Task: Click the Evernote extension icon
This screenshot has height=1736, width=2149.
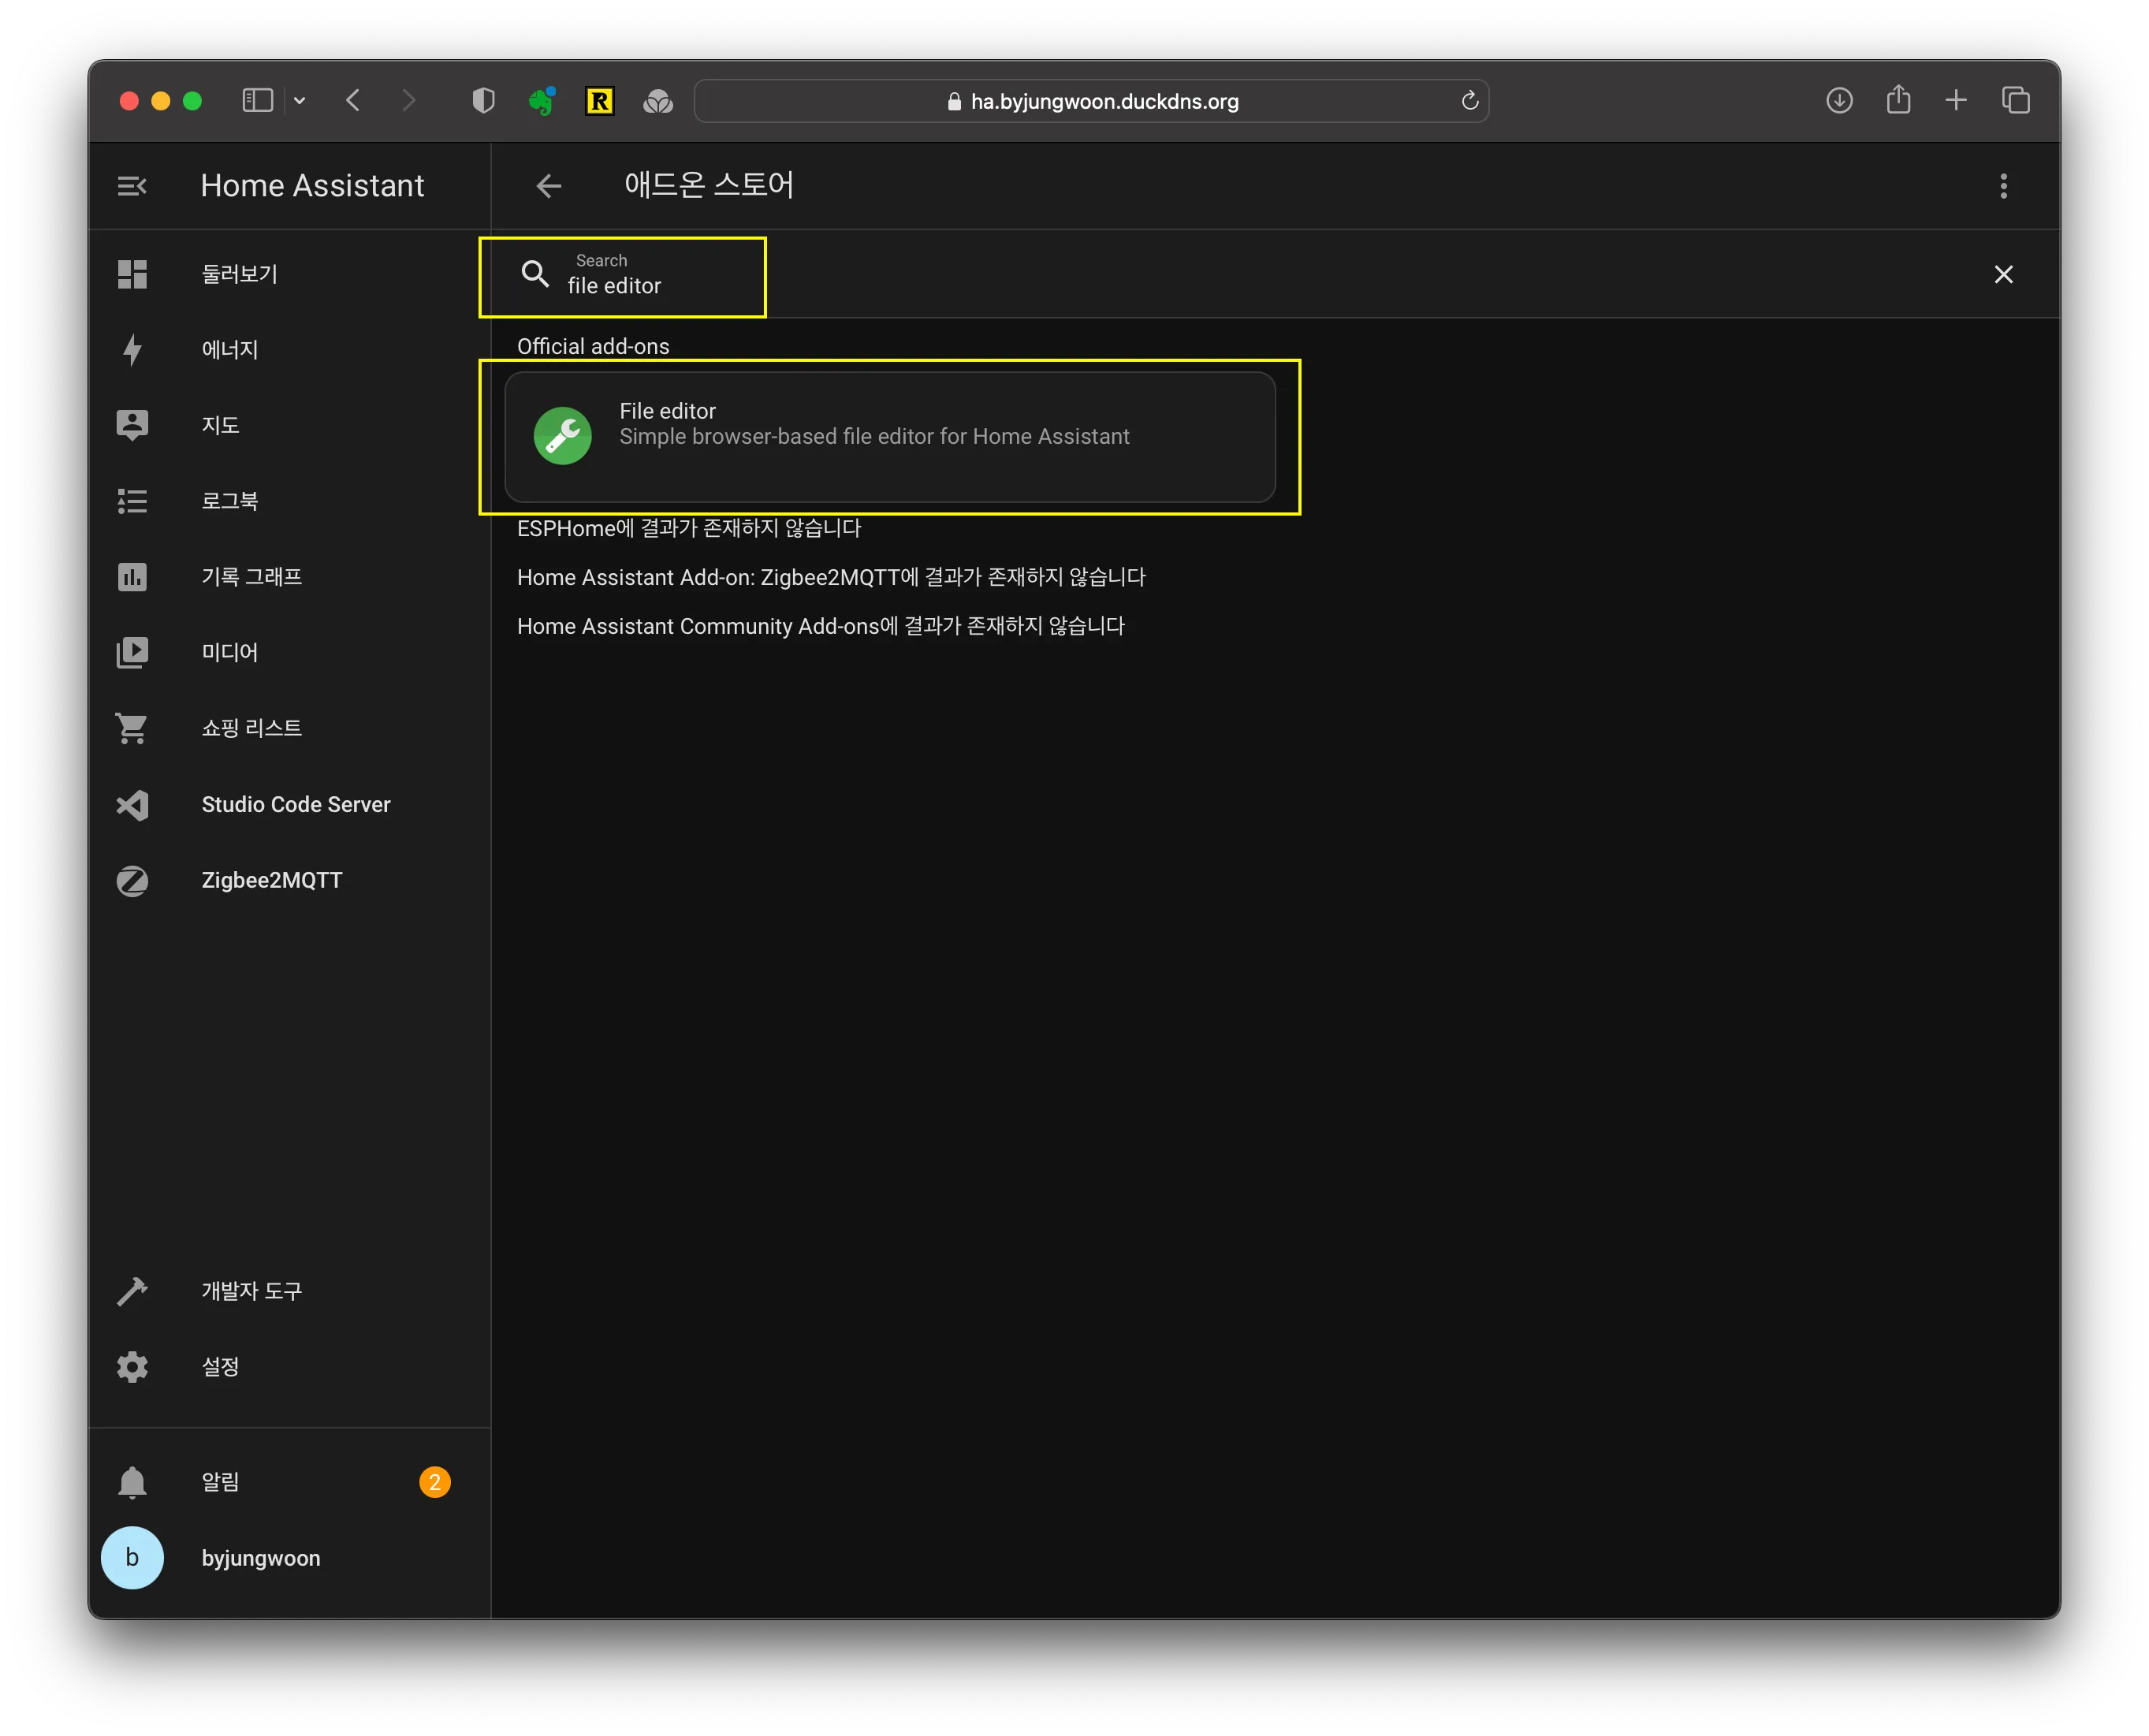Action: click(541, 101)
